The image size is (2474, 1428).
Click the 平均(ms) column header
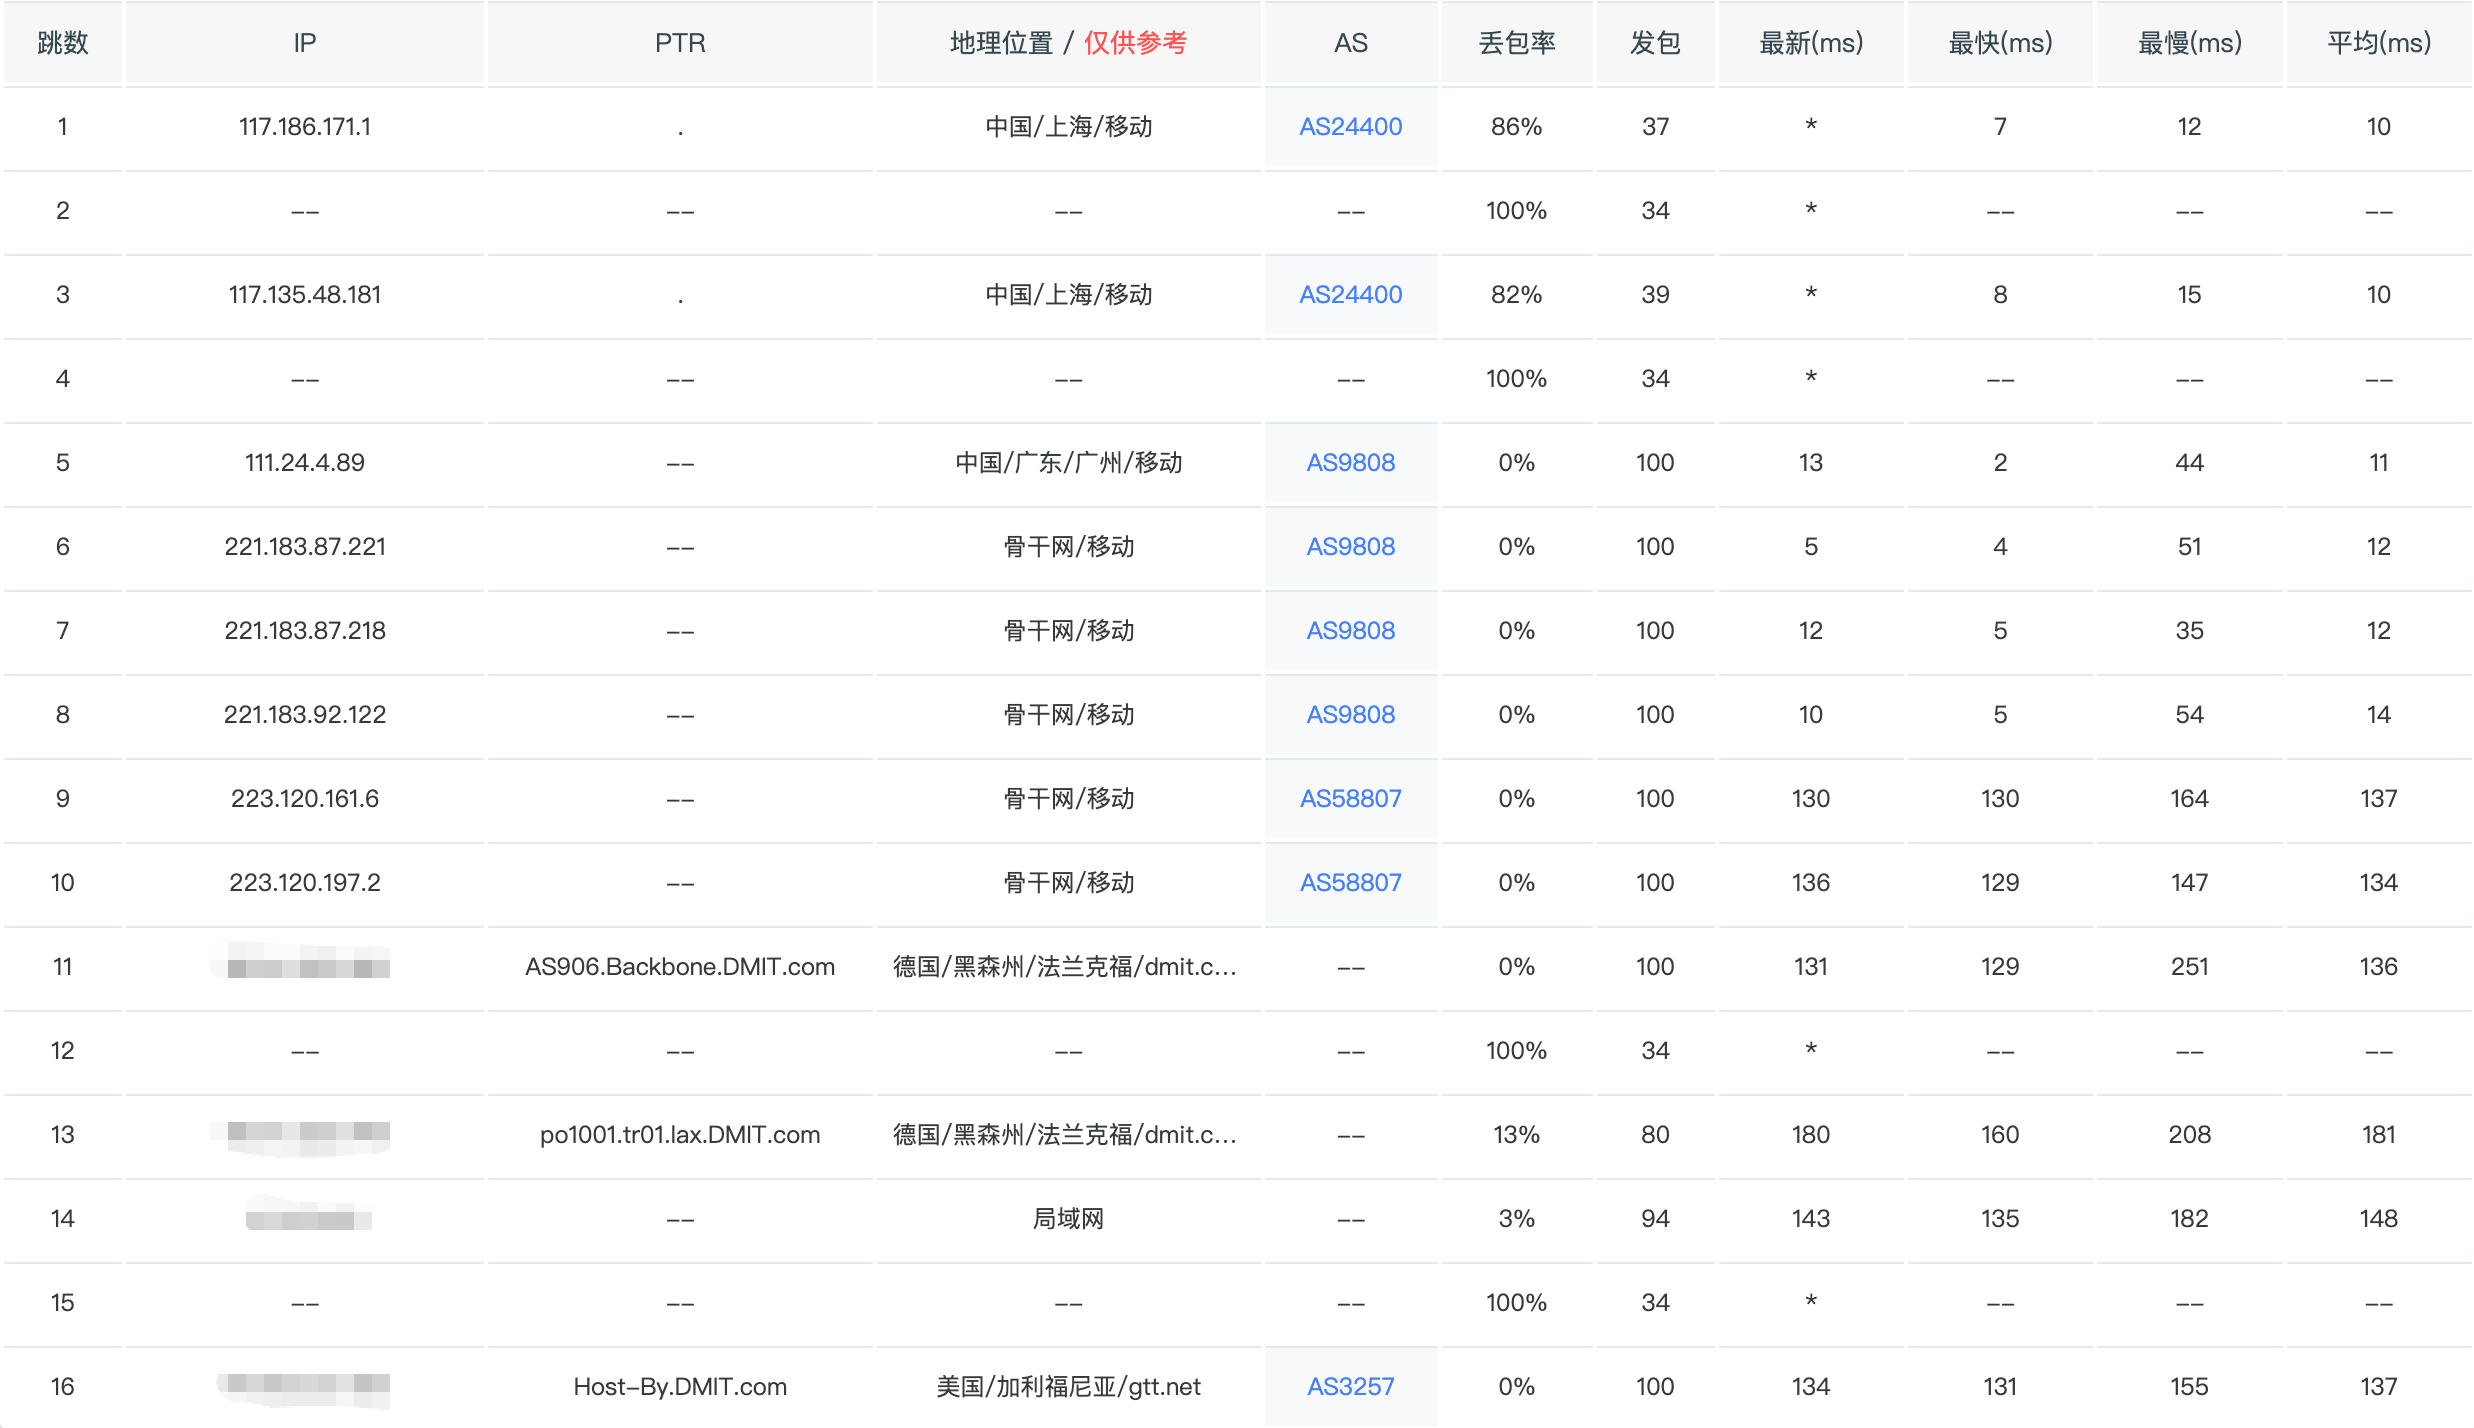pyautogui.click(x=2378, y=43)
